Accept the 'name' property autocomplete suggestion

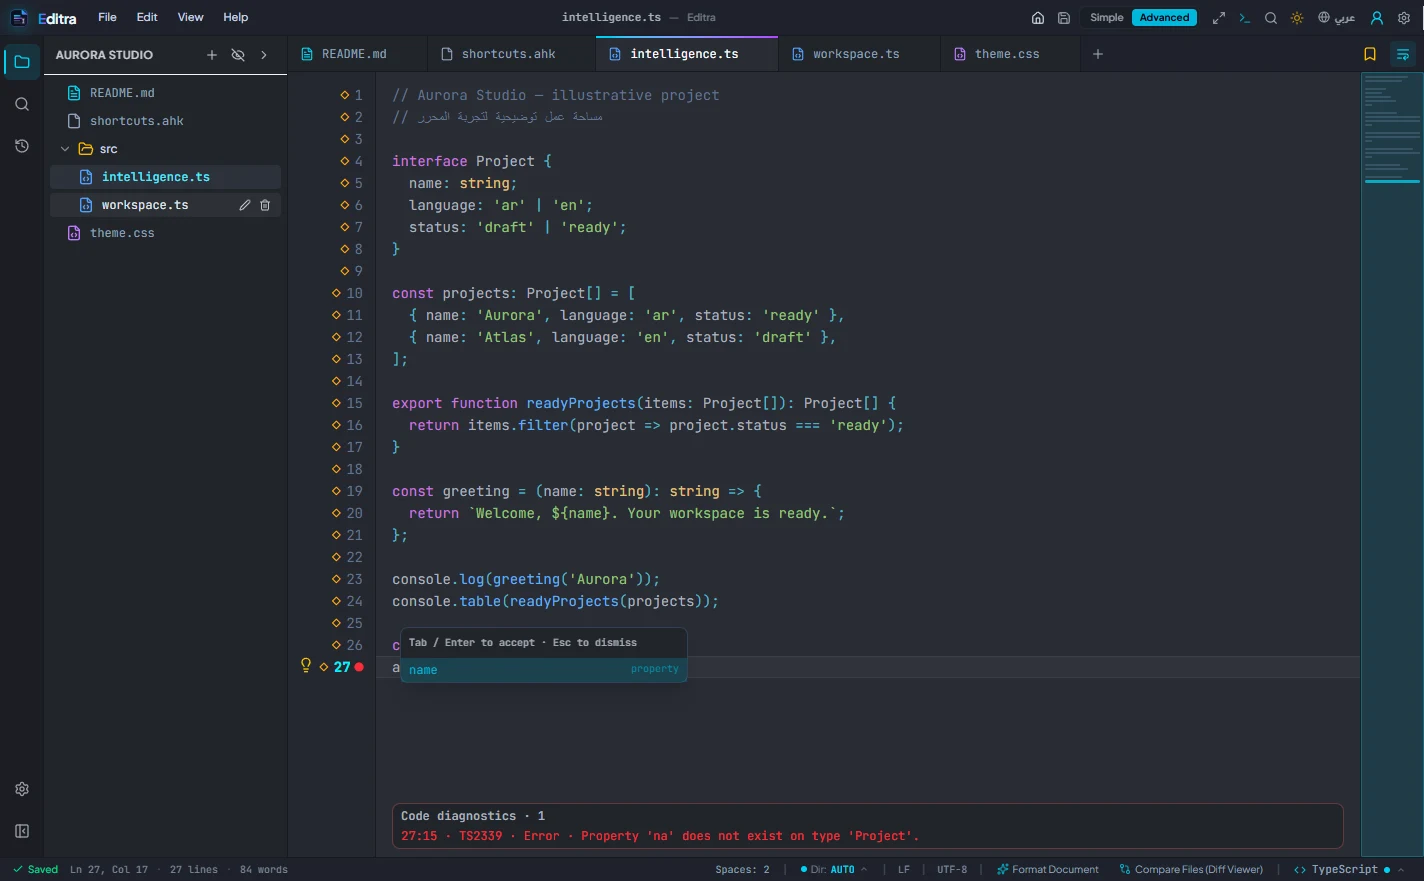pos(544,670)
